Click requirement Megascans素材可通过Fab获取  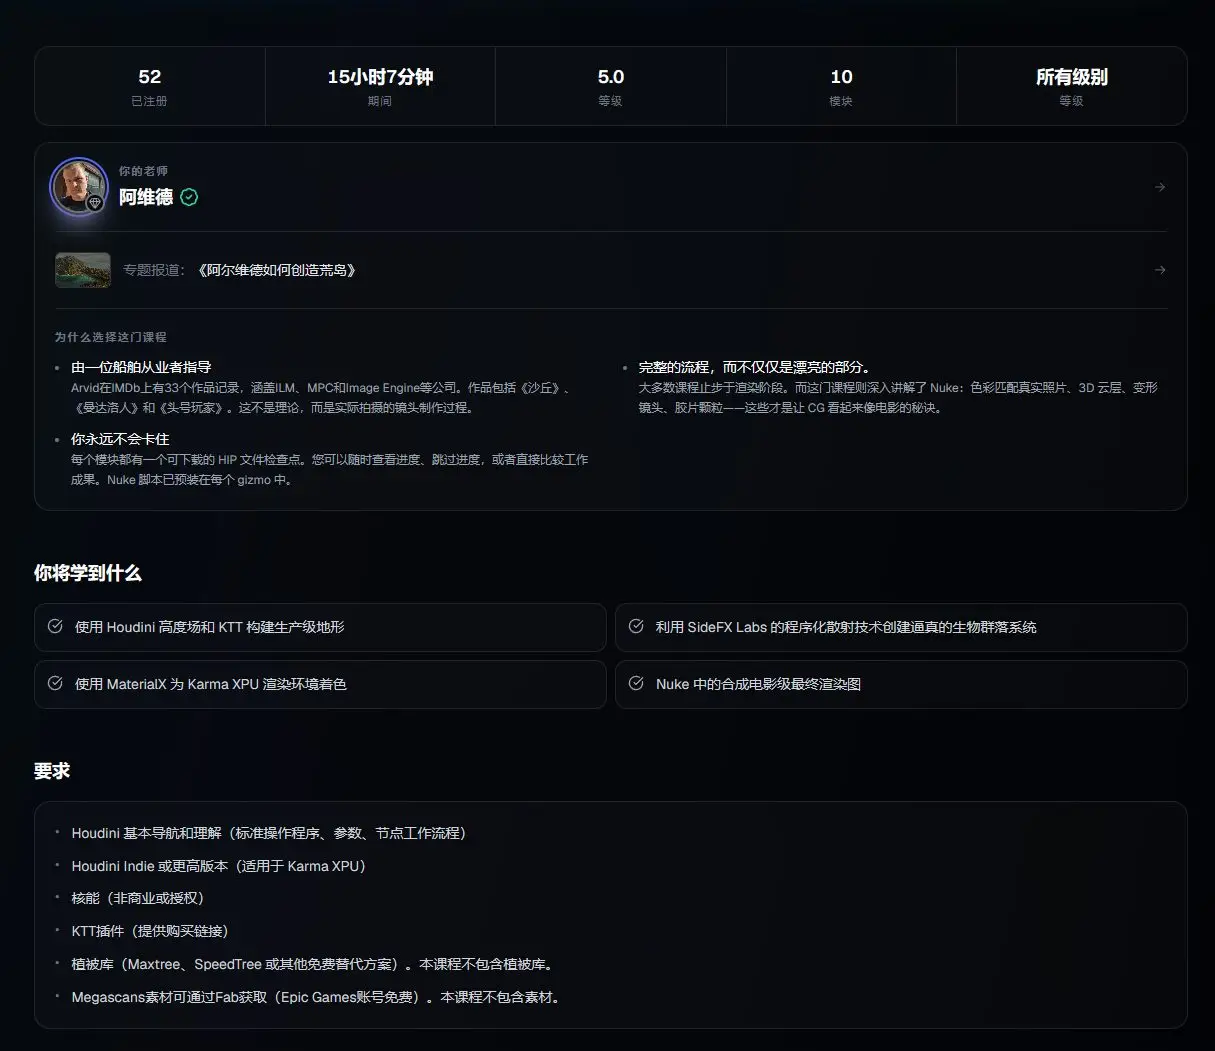(318, 997)
